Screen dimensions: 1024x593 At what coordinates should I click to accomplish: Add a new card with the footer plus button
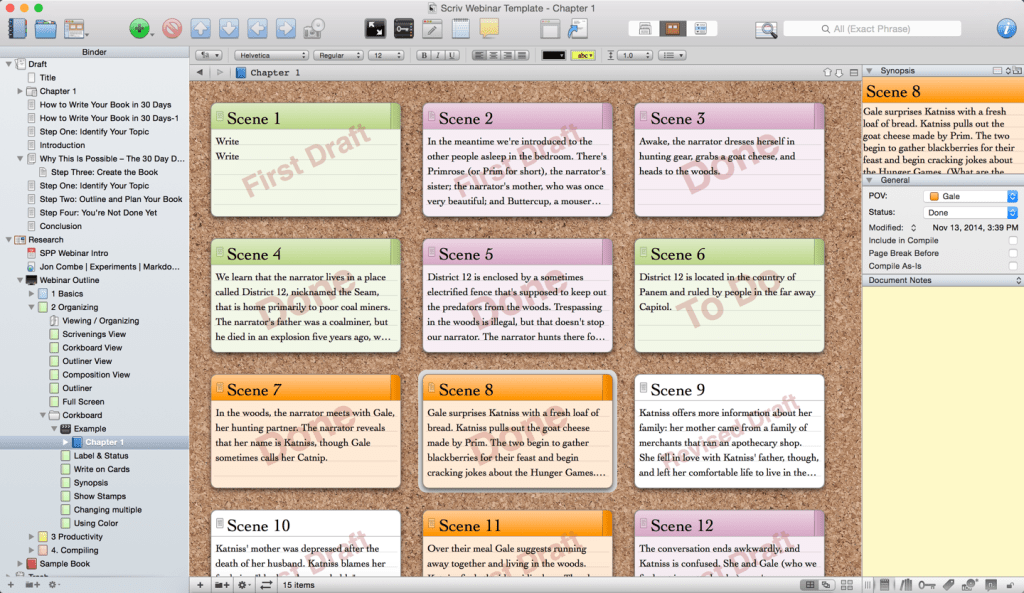tap(198, 583)
